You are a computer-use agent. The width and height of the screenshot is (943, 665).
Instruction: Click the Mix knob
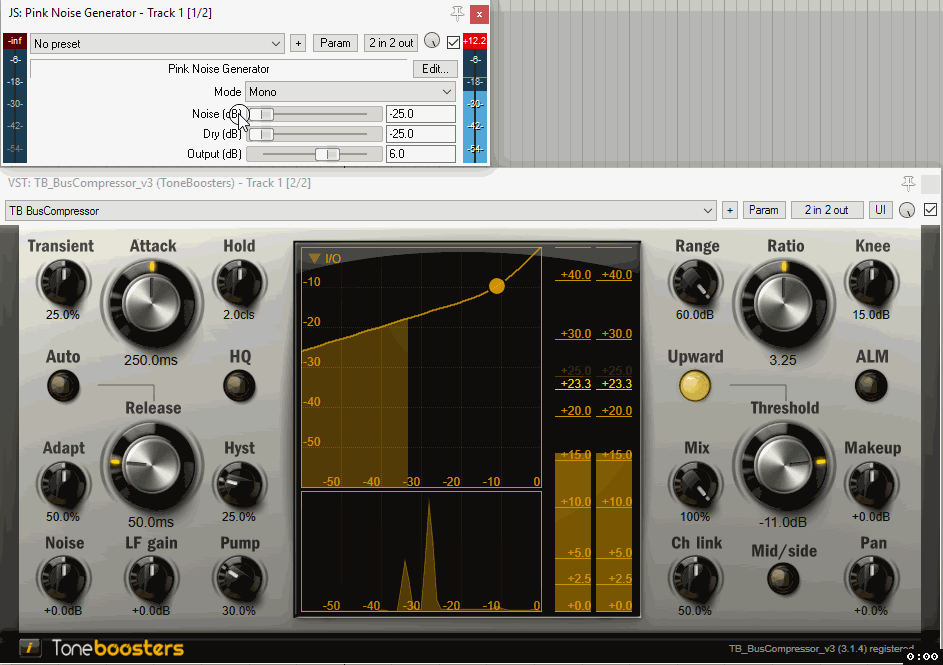[695, 485]
